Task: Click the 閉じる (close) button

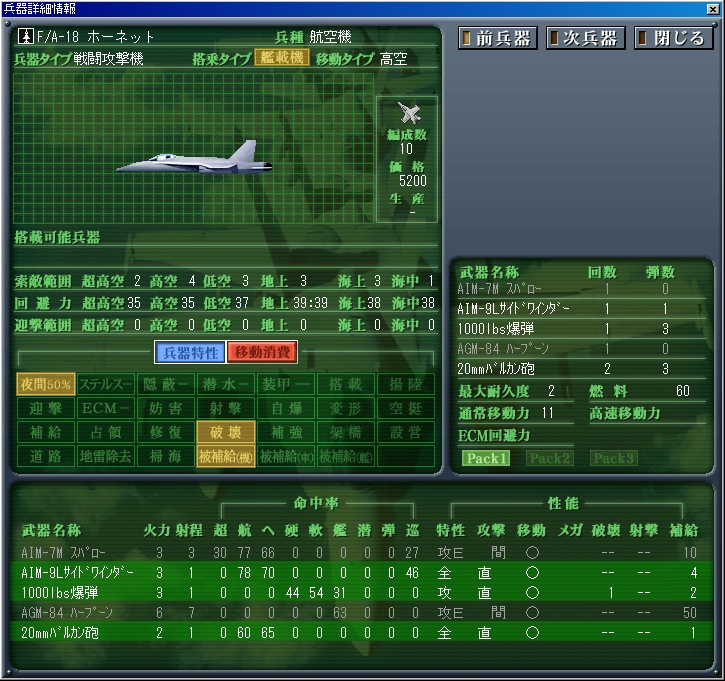Action: [x=673, y=38]
